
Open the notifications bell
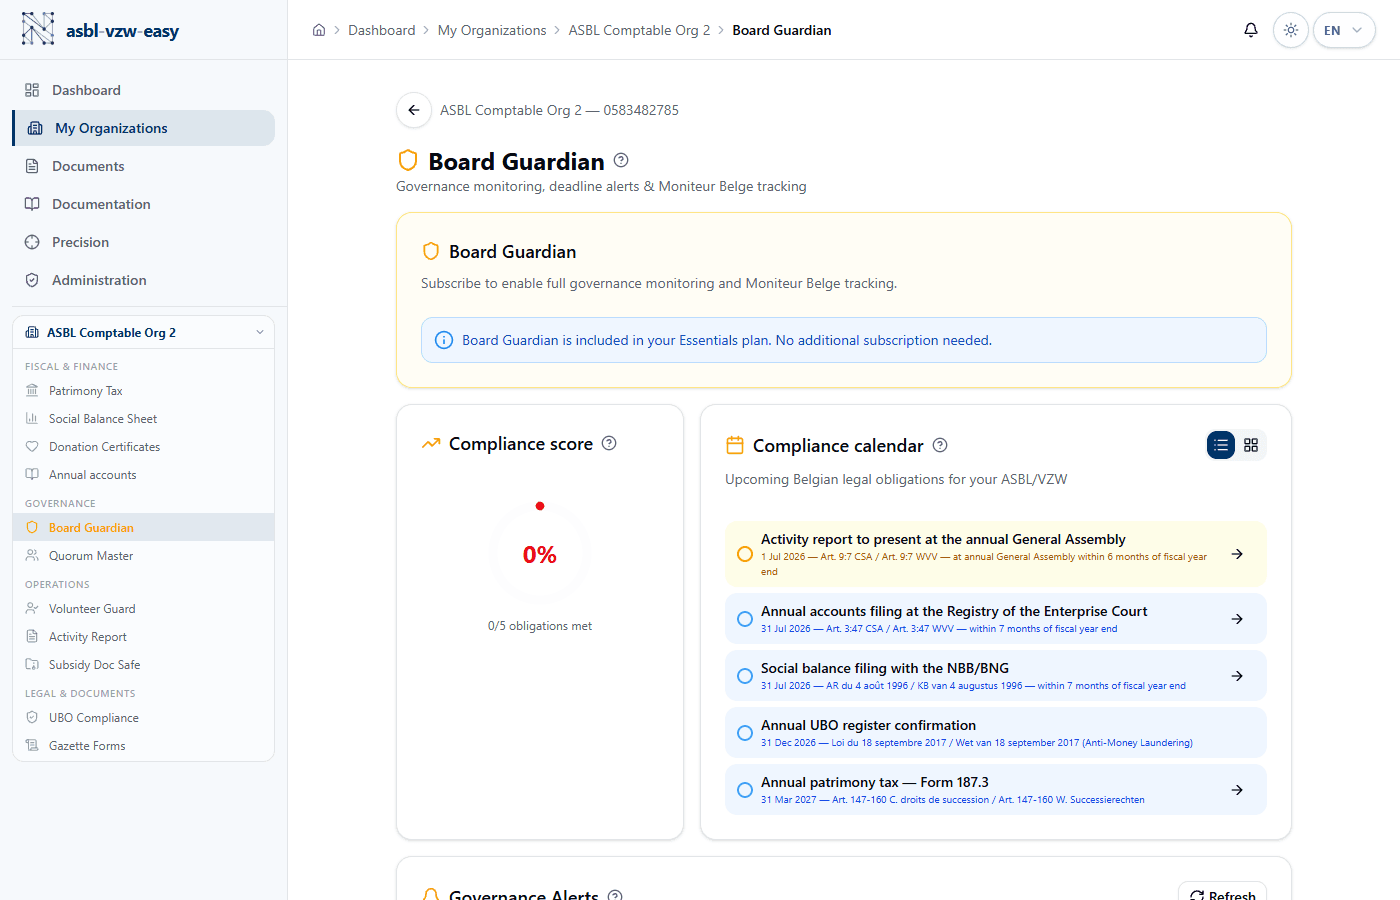pos(1250,30)
